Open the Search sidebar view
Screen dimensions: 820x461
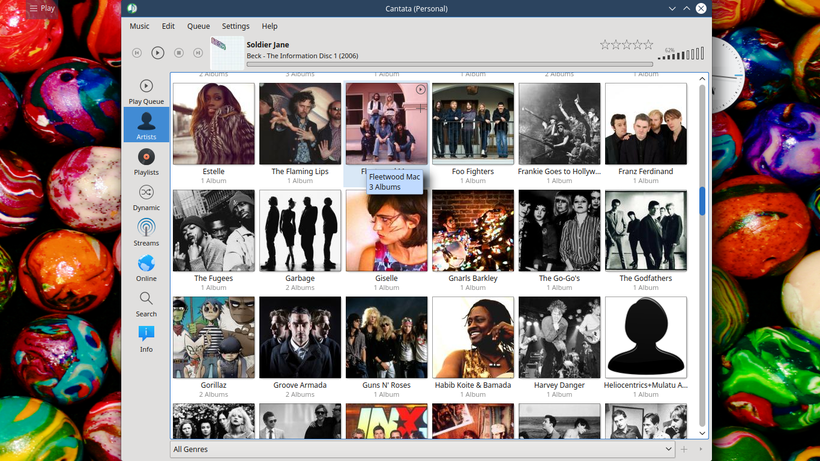tap(146, 304)
